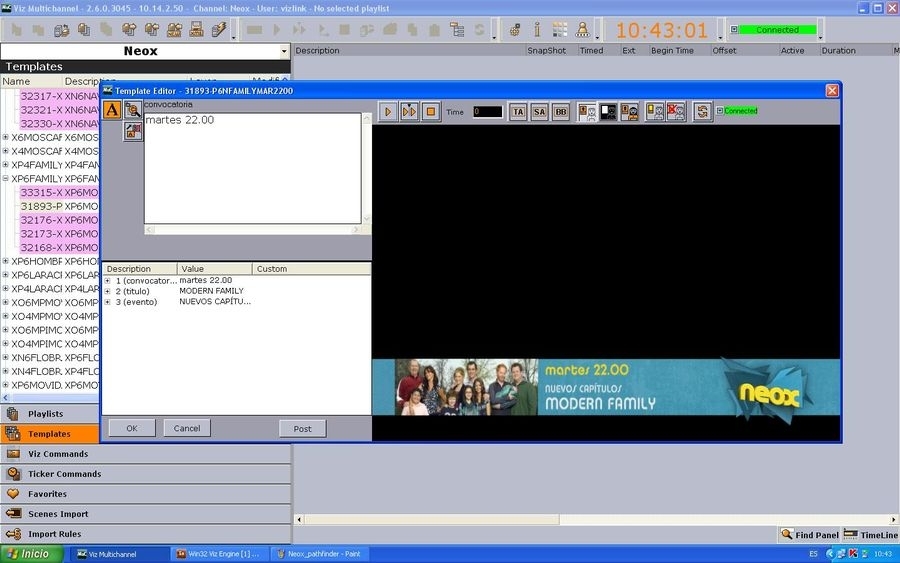Expand the XP6HOMBR template group
The height and width of the screenshot is (563, 900).
(5, 261)
